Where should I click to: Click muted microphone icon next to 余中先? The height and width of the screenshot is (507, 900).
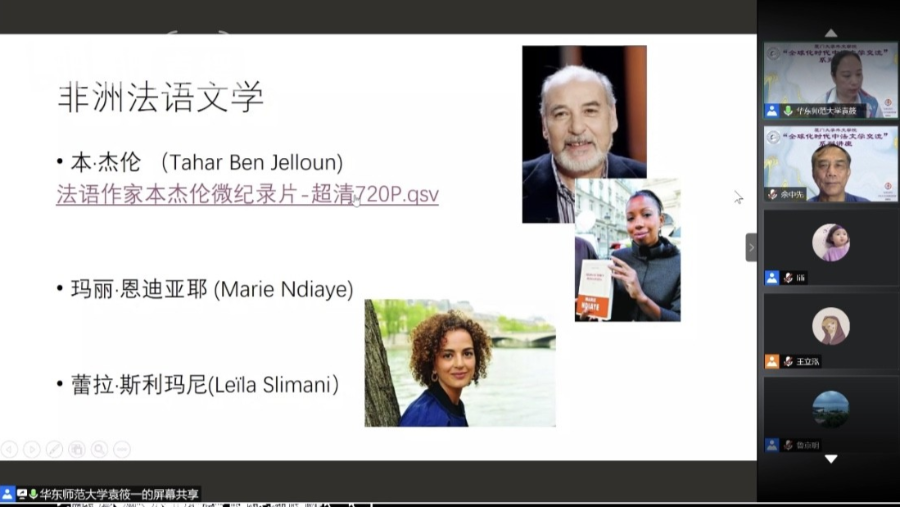[772, 195]
